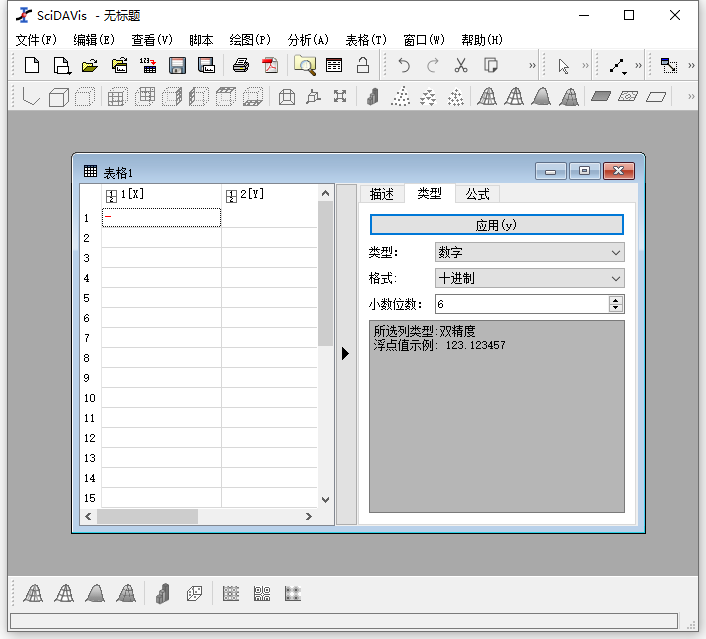
Task: Increase 小数位数 with the up arrow
Action: [x=616, y=300]
